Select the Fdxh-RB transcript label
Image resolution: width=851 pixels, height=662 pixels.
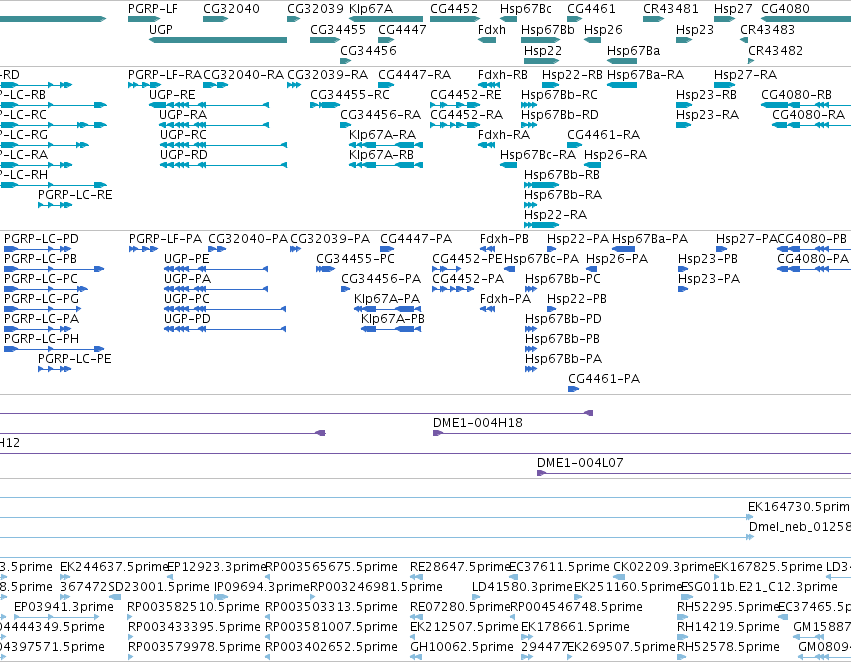pyautogui.click(x=503, y=74)
